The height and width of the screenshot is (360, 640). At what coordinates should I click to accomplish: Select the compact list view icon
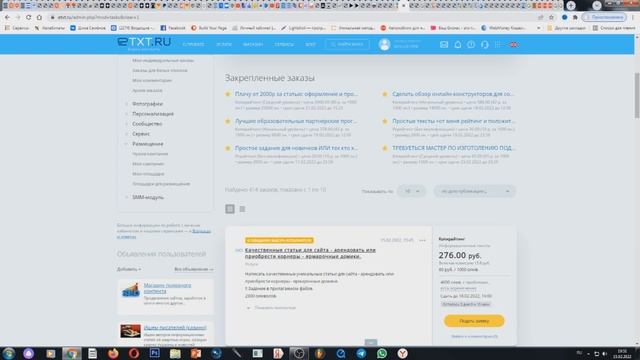(242, 209)
